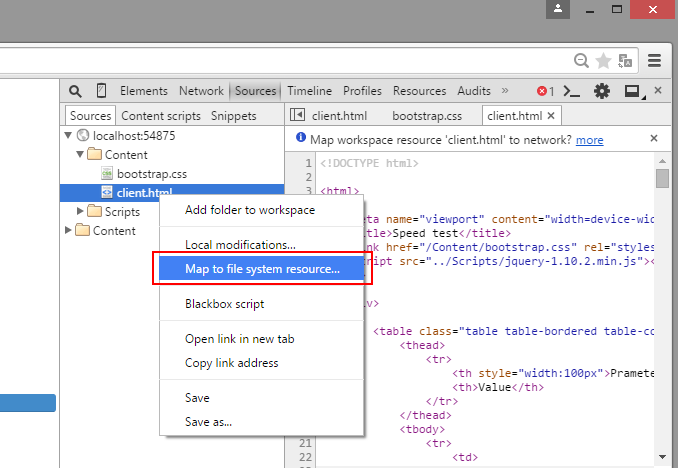Viewport: 678px width, 468px height.
Task: Choose Save from context menu
Action: 262,398
